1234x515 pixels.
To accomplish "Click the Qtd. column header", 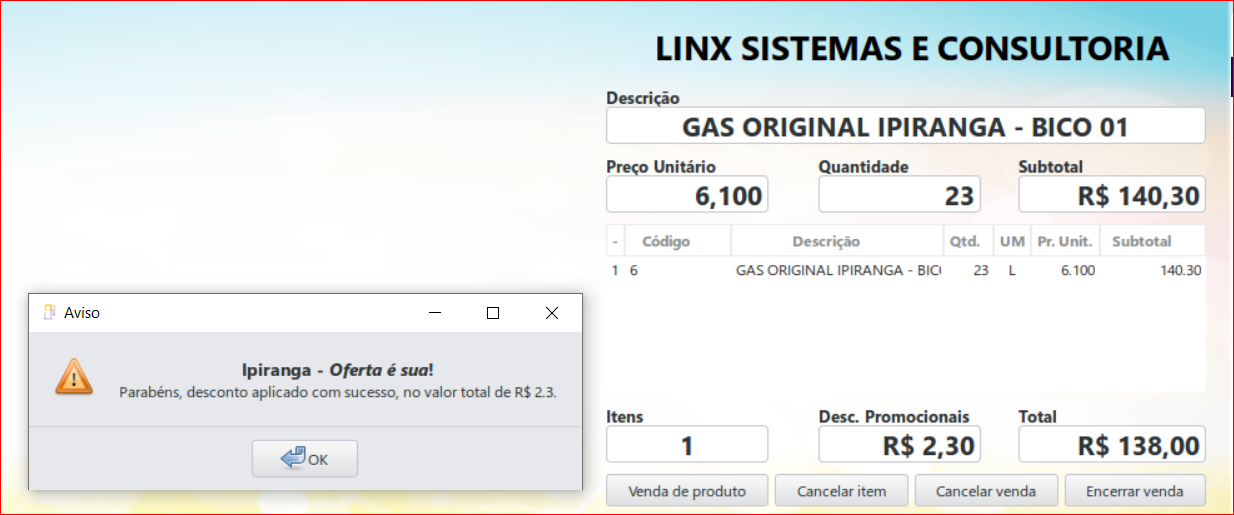I will [968, 241].
